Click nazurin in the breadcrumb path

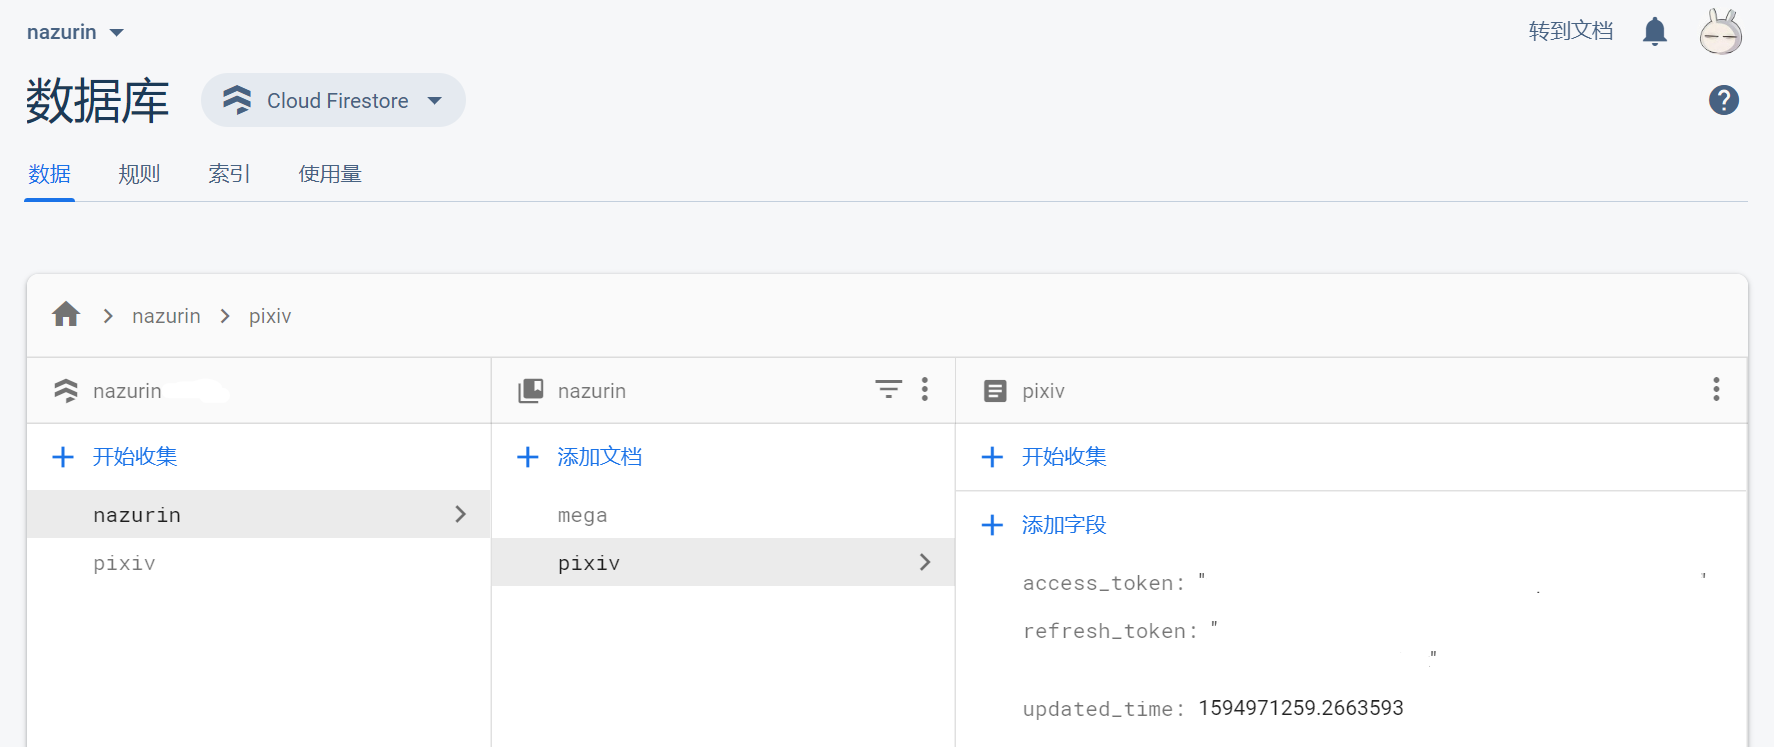166,316
